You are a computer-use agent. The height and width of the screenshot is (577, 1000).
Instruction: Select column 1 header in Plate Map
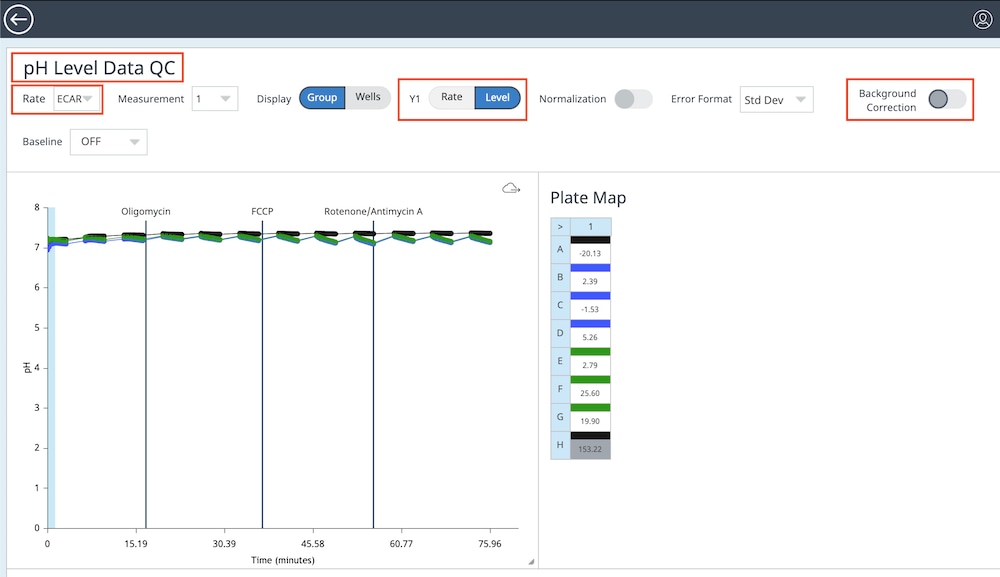tap(590, 226)
